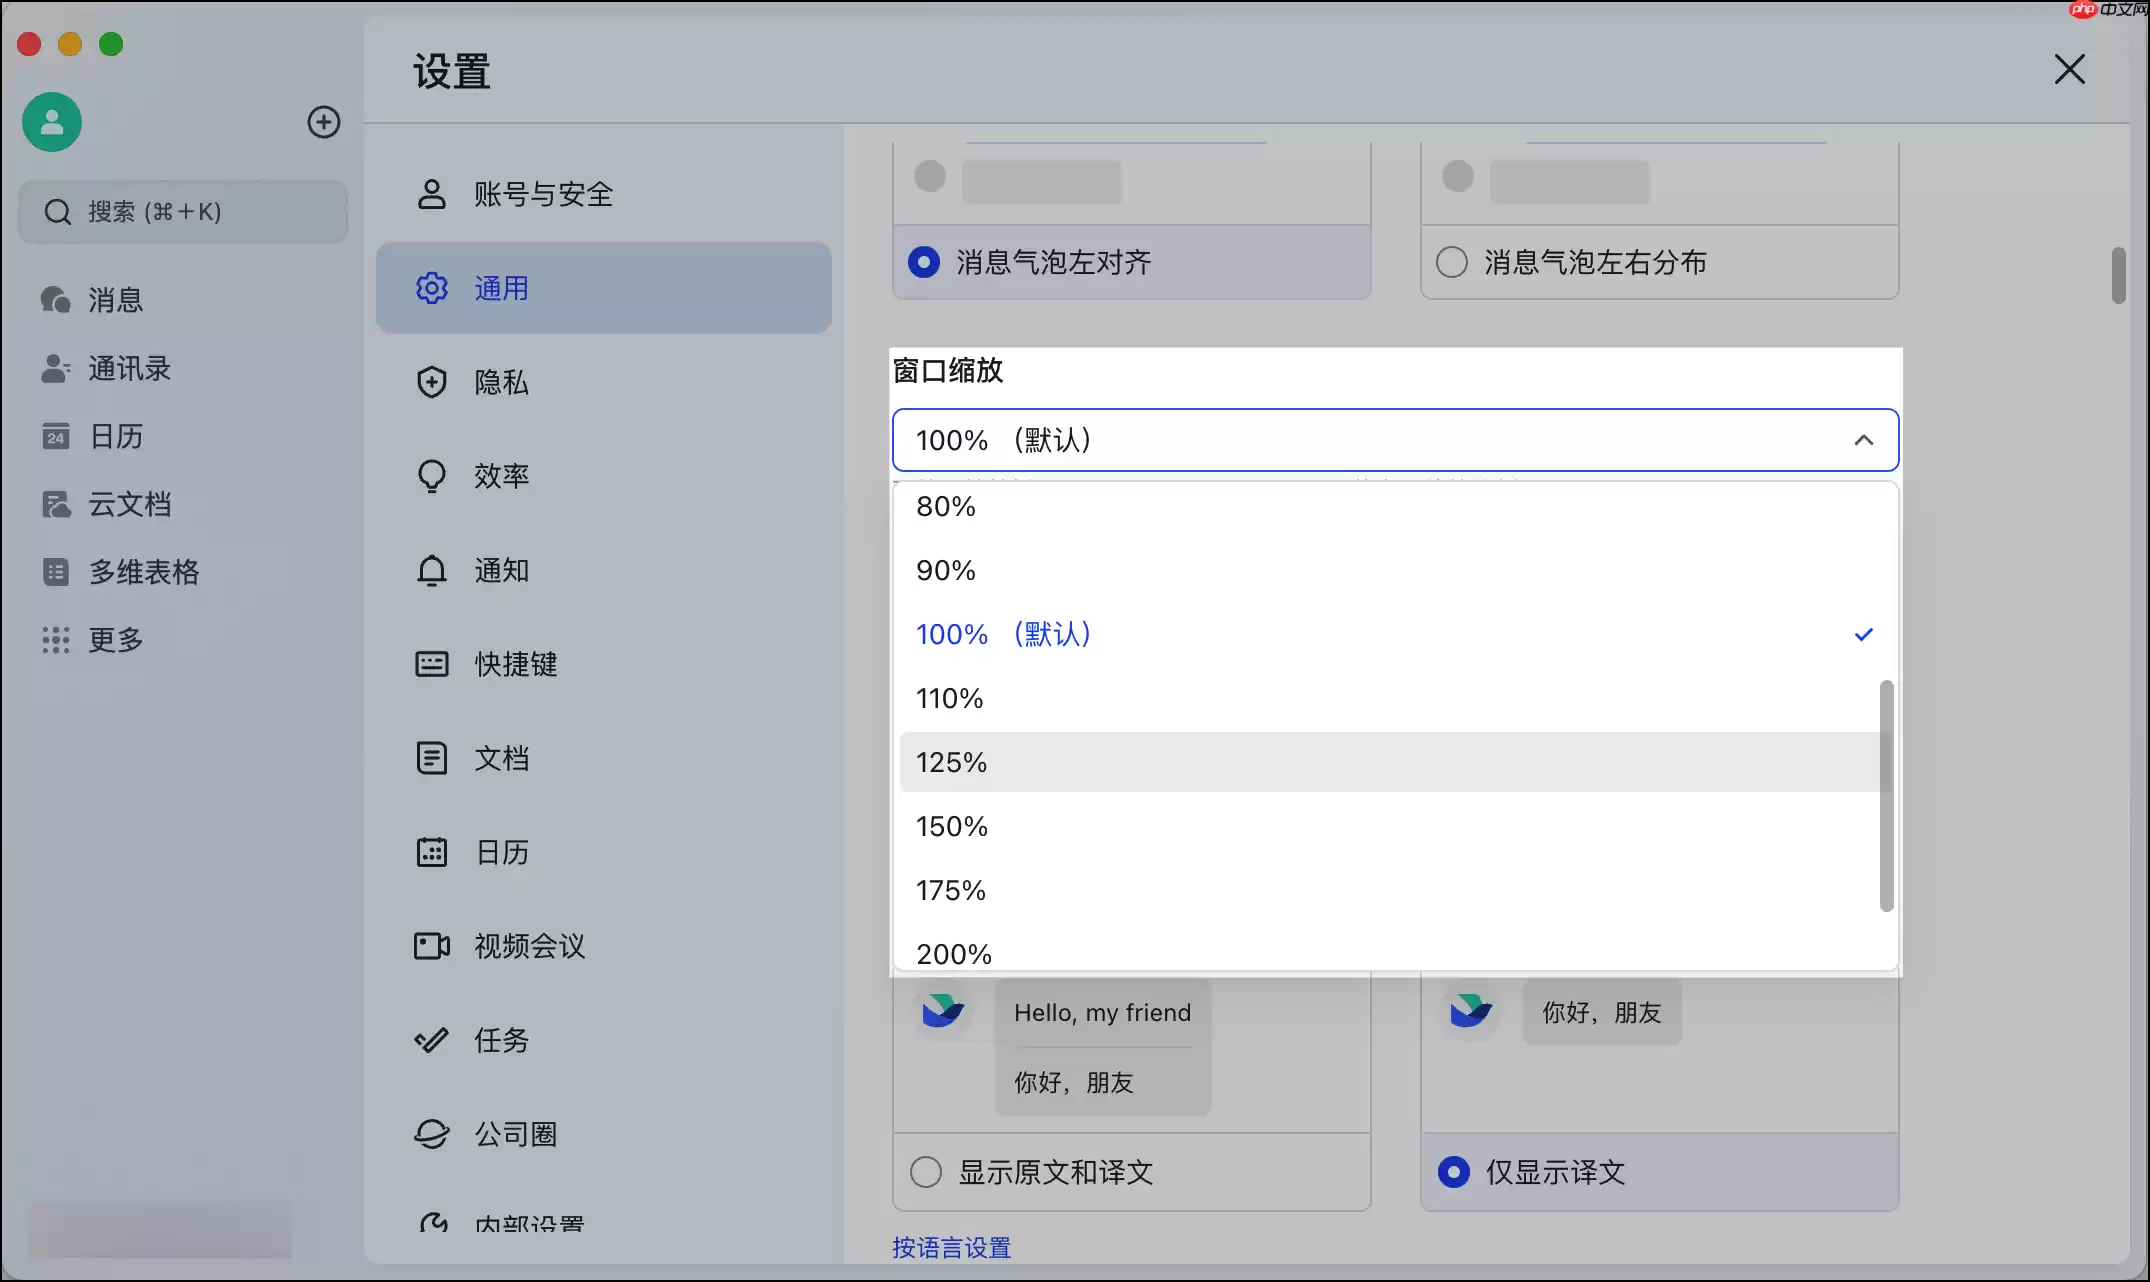Select the 云文档 cloud docs icon
Image resolution: width=2150 pixels, height=1282 pixels.
click(x=128, y=504)
